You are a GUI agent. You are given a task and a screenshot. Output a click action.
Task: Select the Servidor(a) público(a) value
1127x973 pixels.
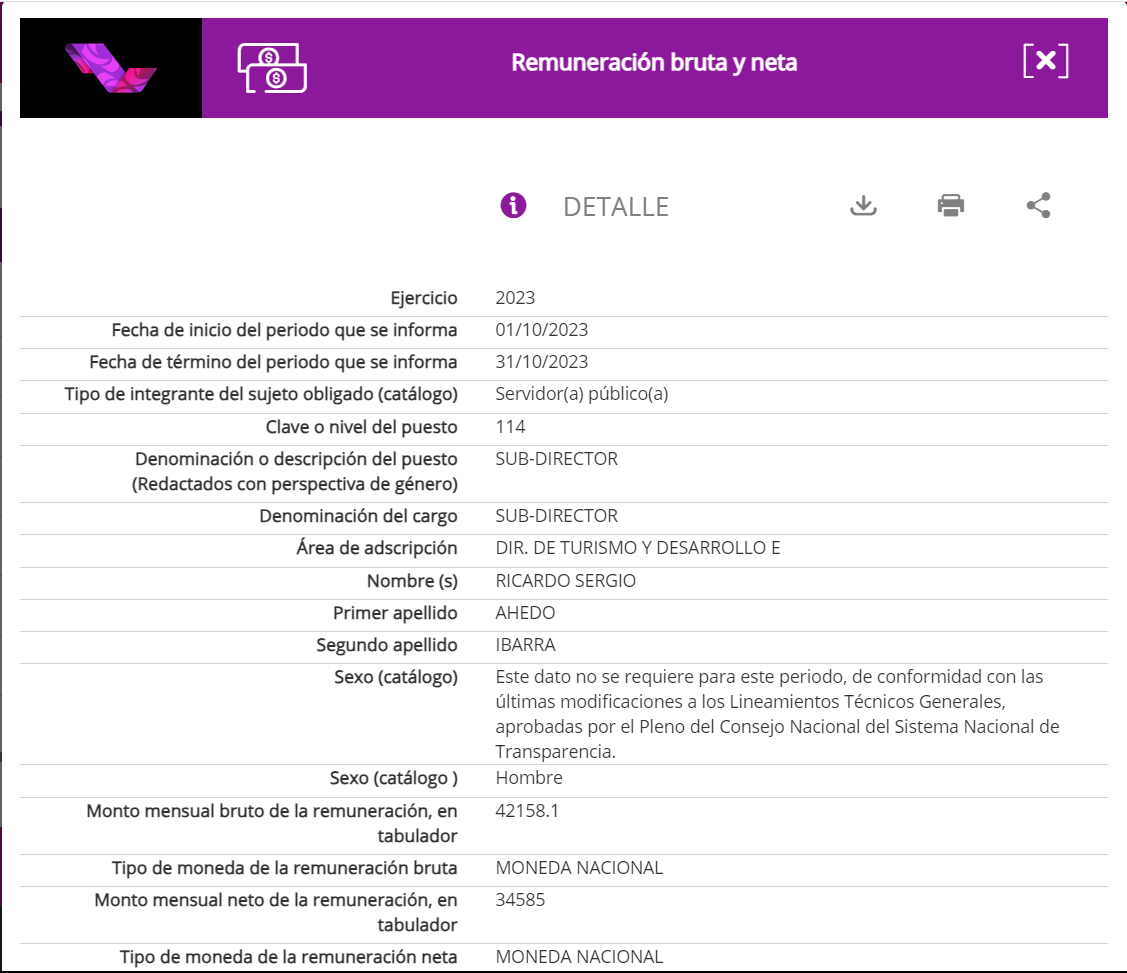coord(581,394)
